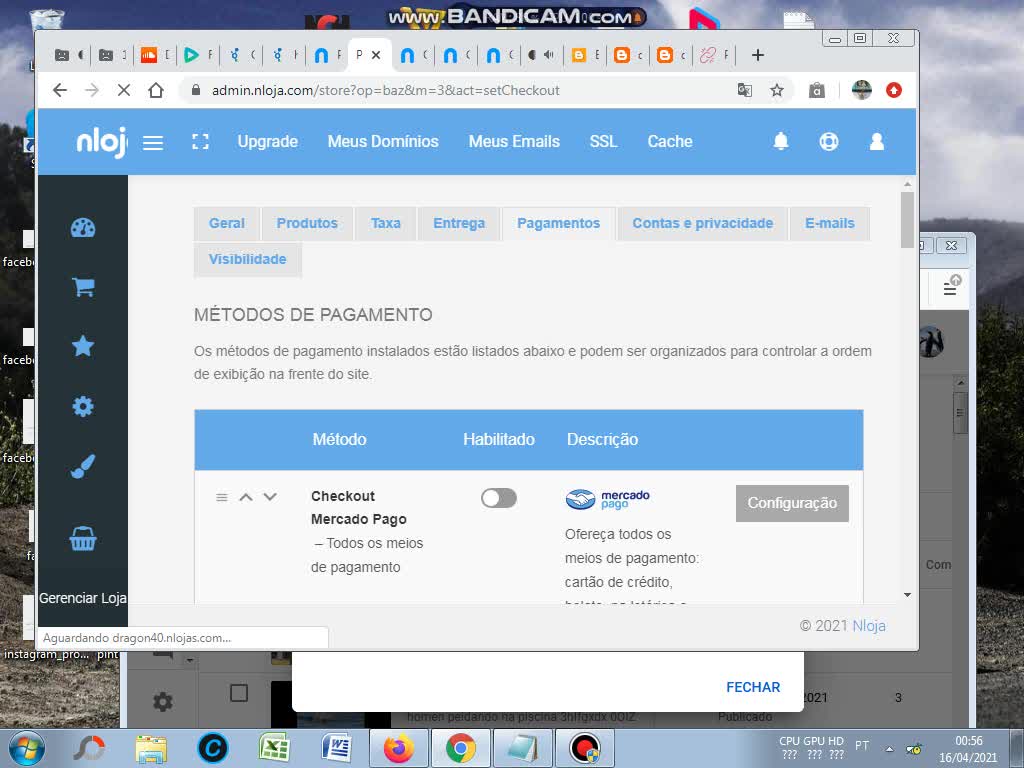Open Chrome from the taskbar

[x=460, y=748]
